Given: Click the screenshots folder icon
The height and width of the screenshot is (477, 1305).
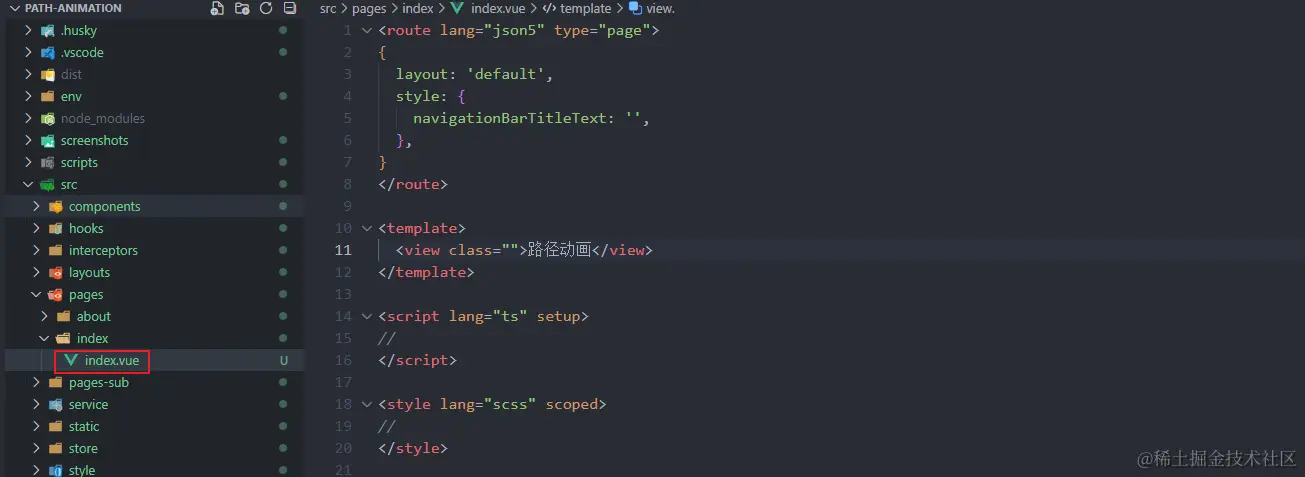Looking at the screenshot, I should point(47,140).
